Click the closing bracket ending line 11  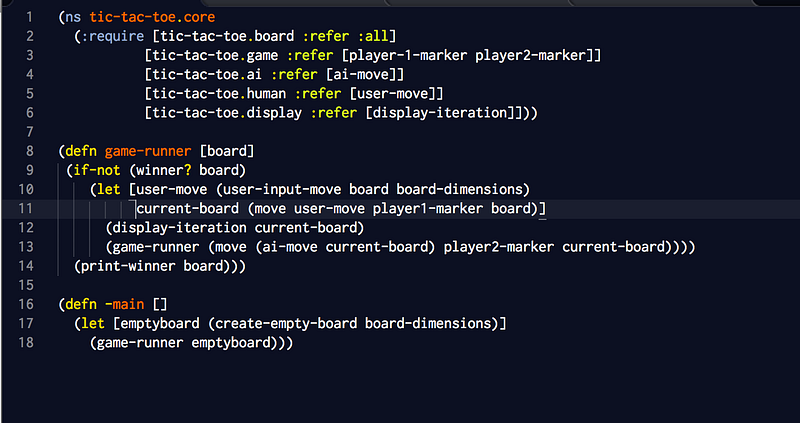point(542,209)
